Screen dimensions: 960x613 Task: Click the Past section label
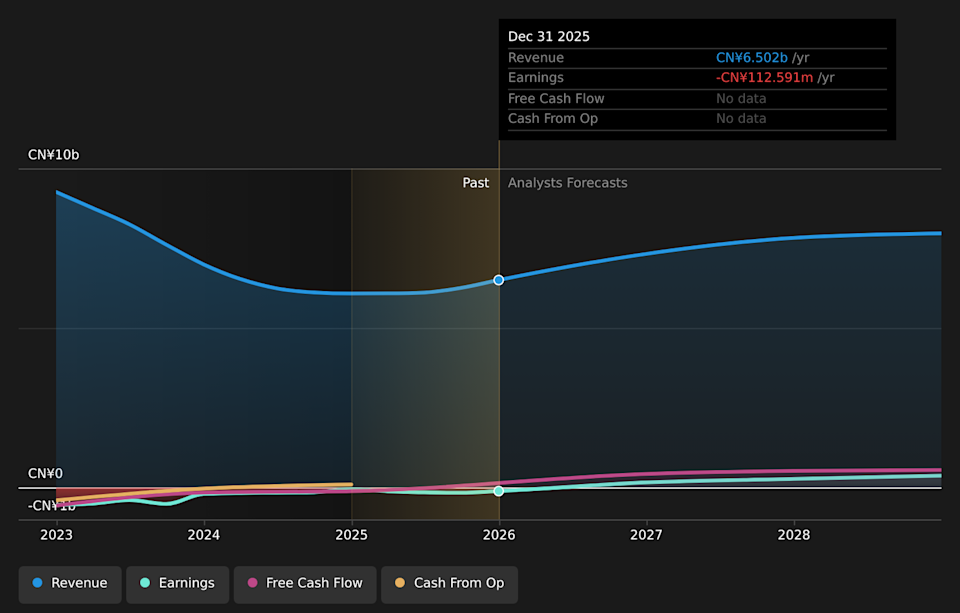tap(475, 183)
